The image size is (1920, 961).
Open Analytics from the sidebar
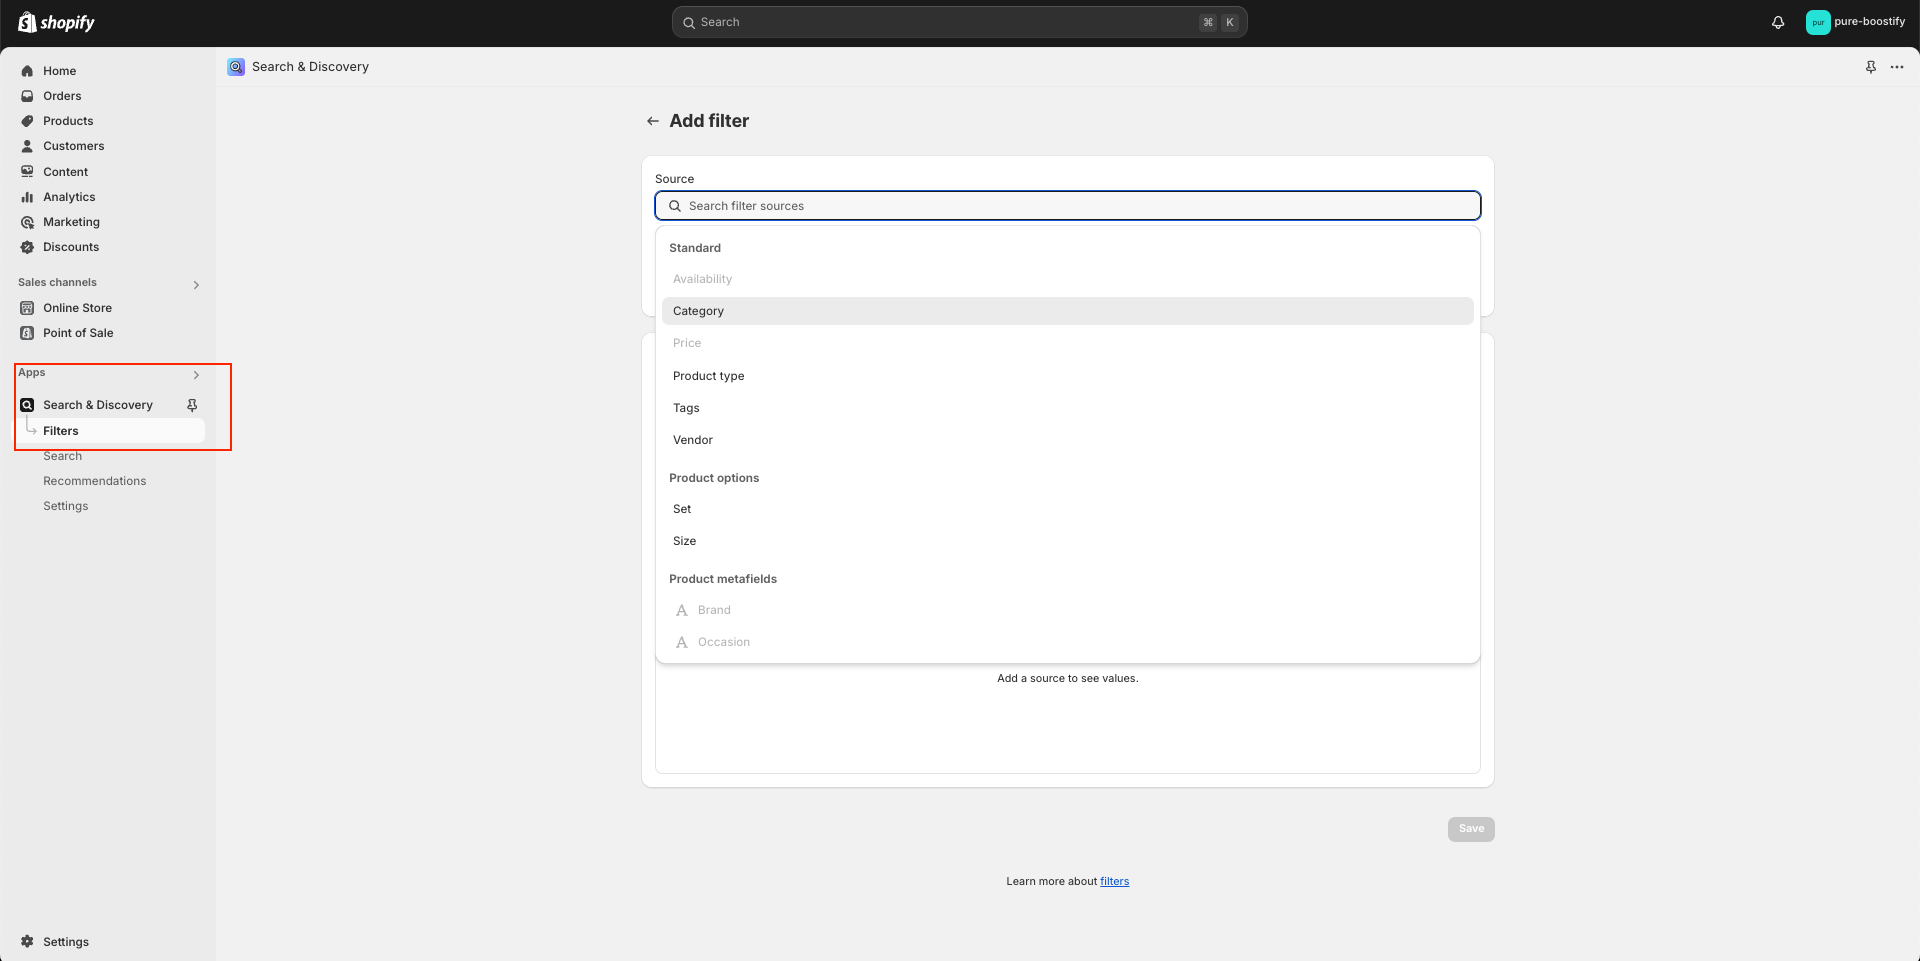click(x=69, y=196)
